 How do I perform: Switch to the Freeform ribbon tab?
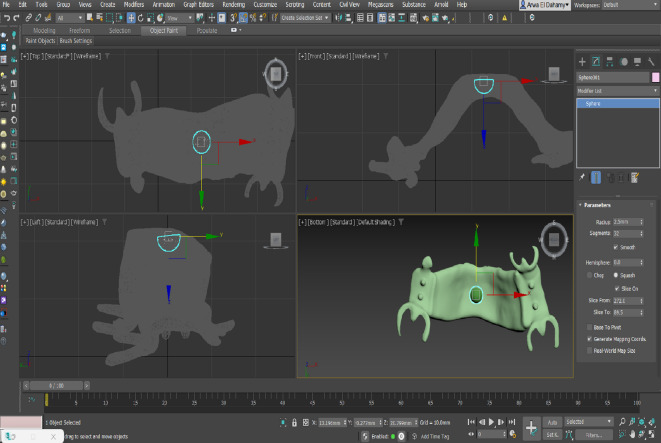coord(82,31)
